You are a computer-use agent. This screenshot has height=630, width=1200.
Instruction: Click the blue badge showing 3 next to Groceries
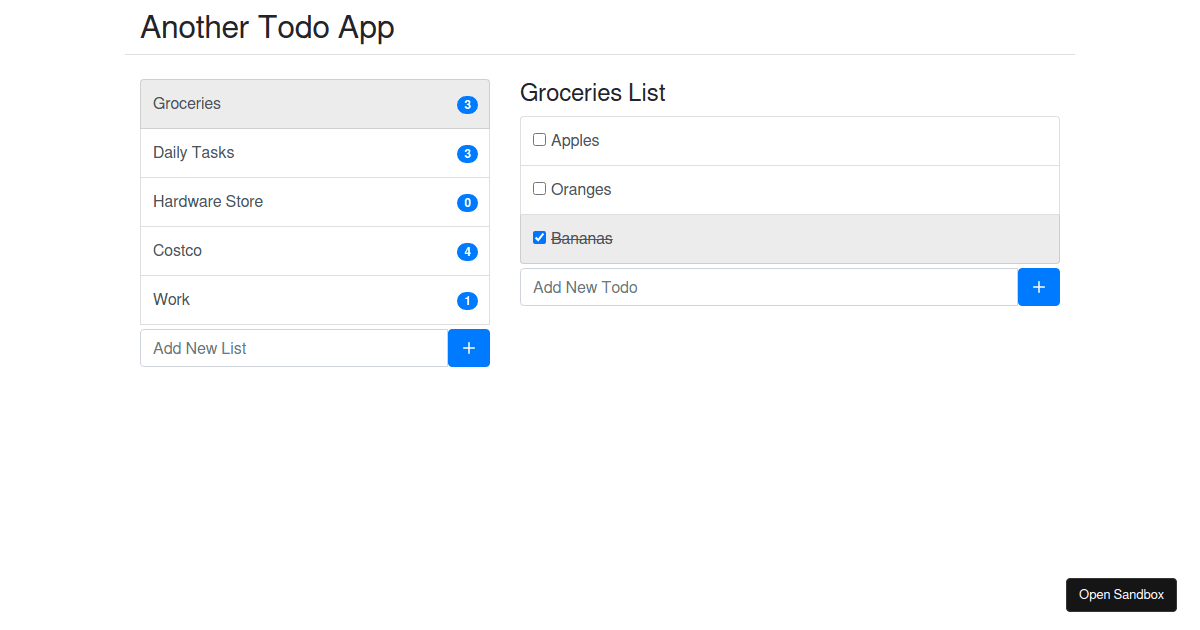point(467,104)
